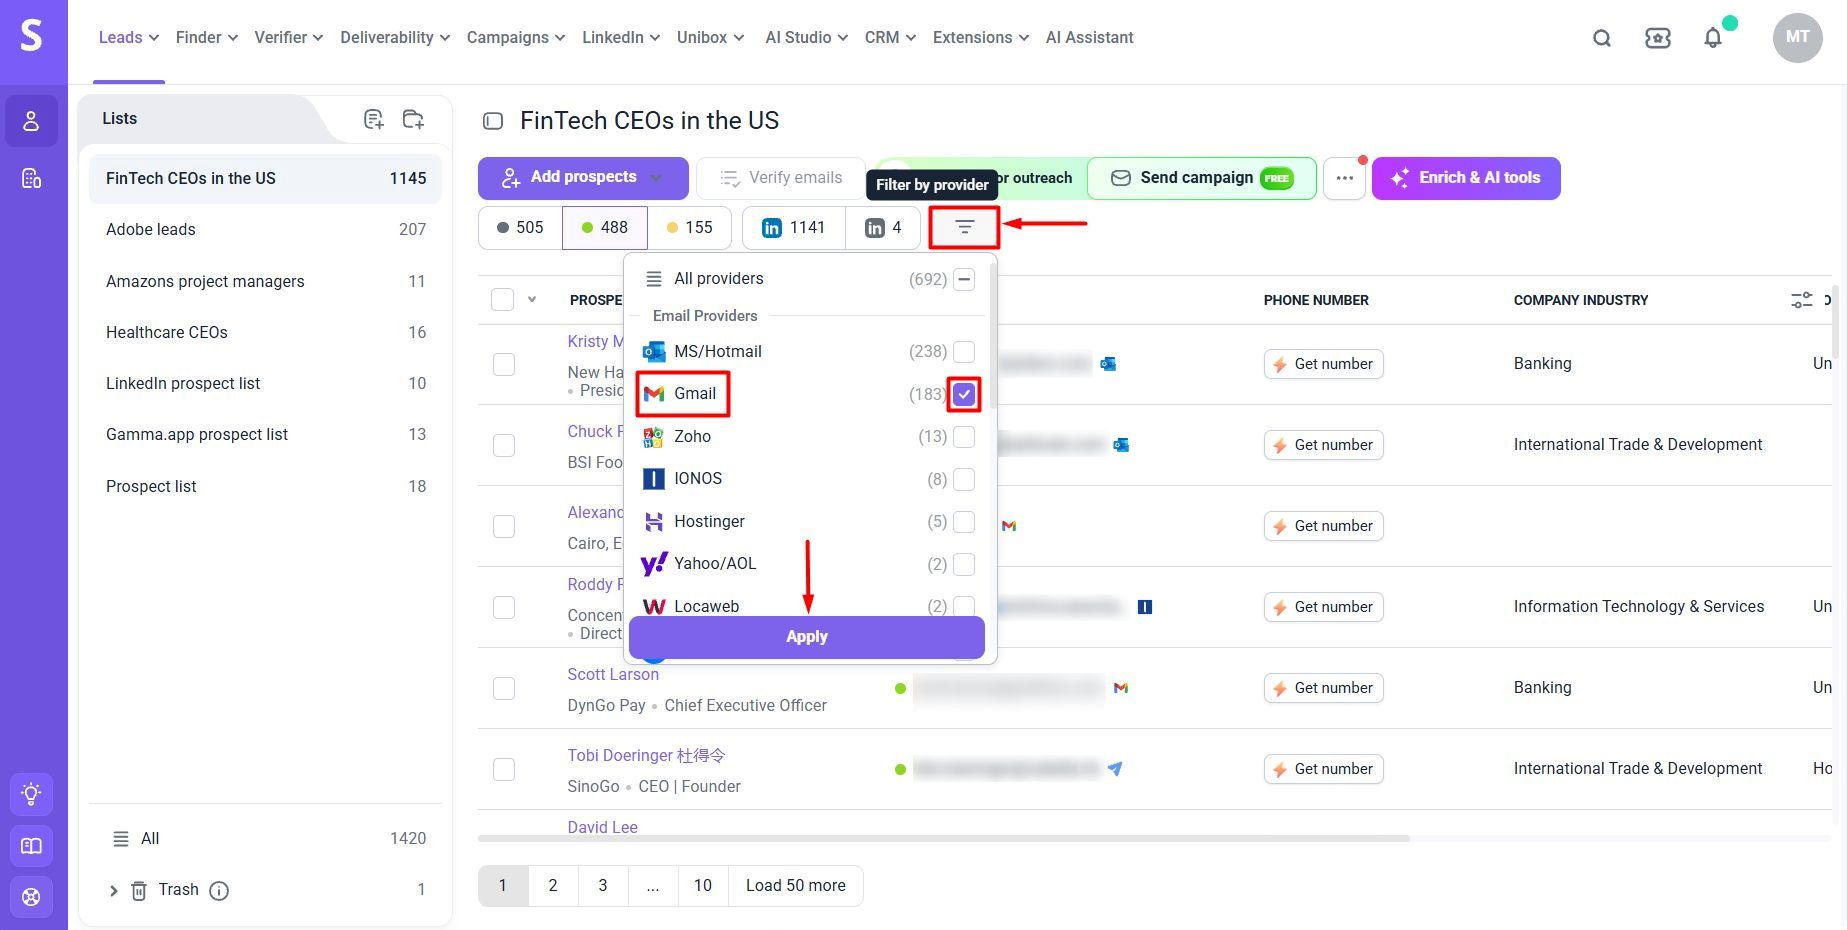Click the Filter by provider icon
The height and width of the screenshot is (930, 1847).
coord(964,228)
